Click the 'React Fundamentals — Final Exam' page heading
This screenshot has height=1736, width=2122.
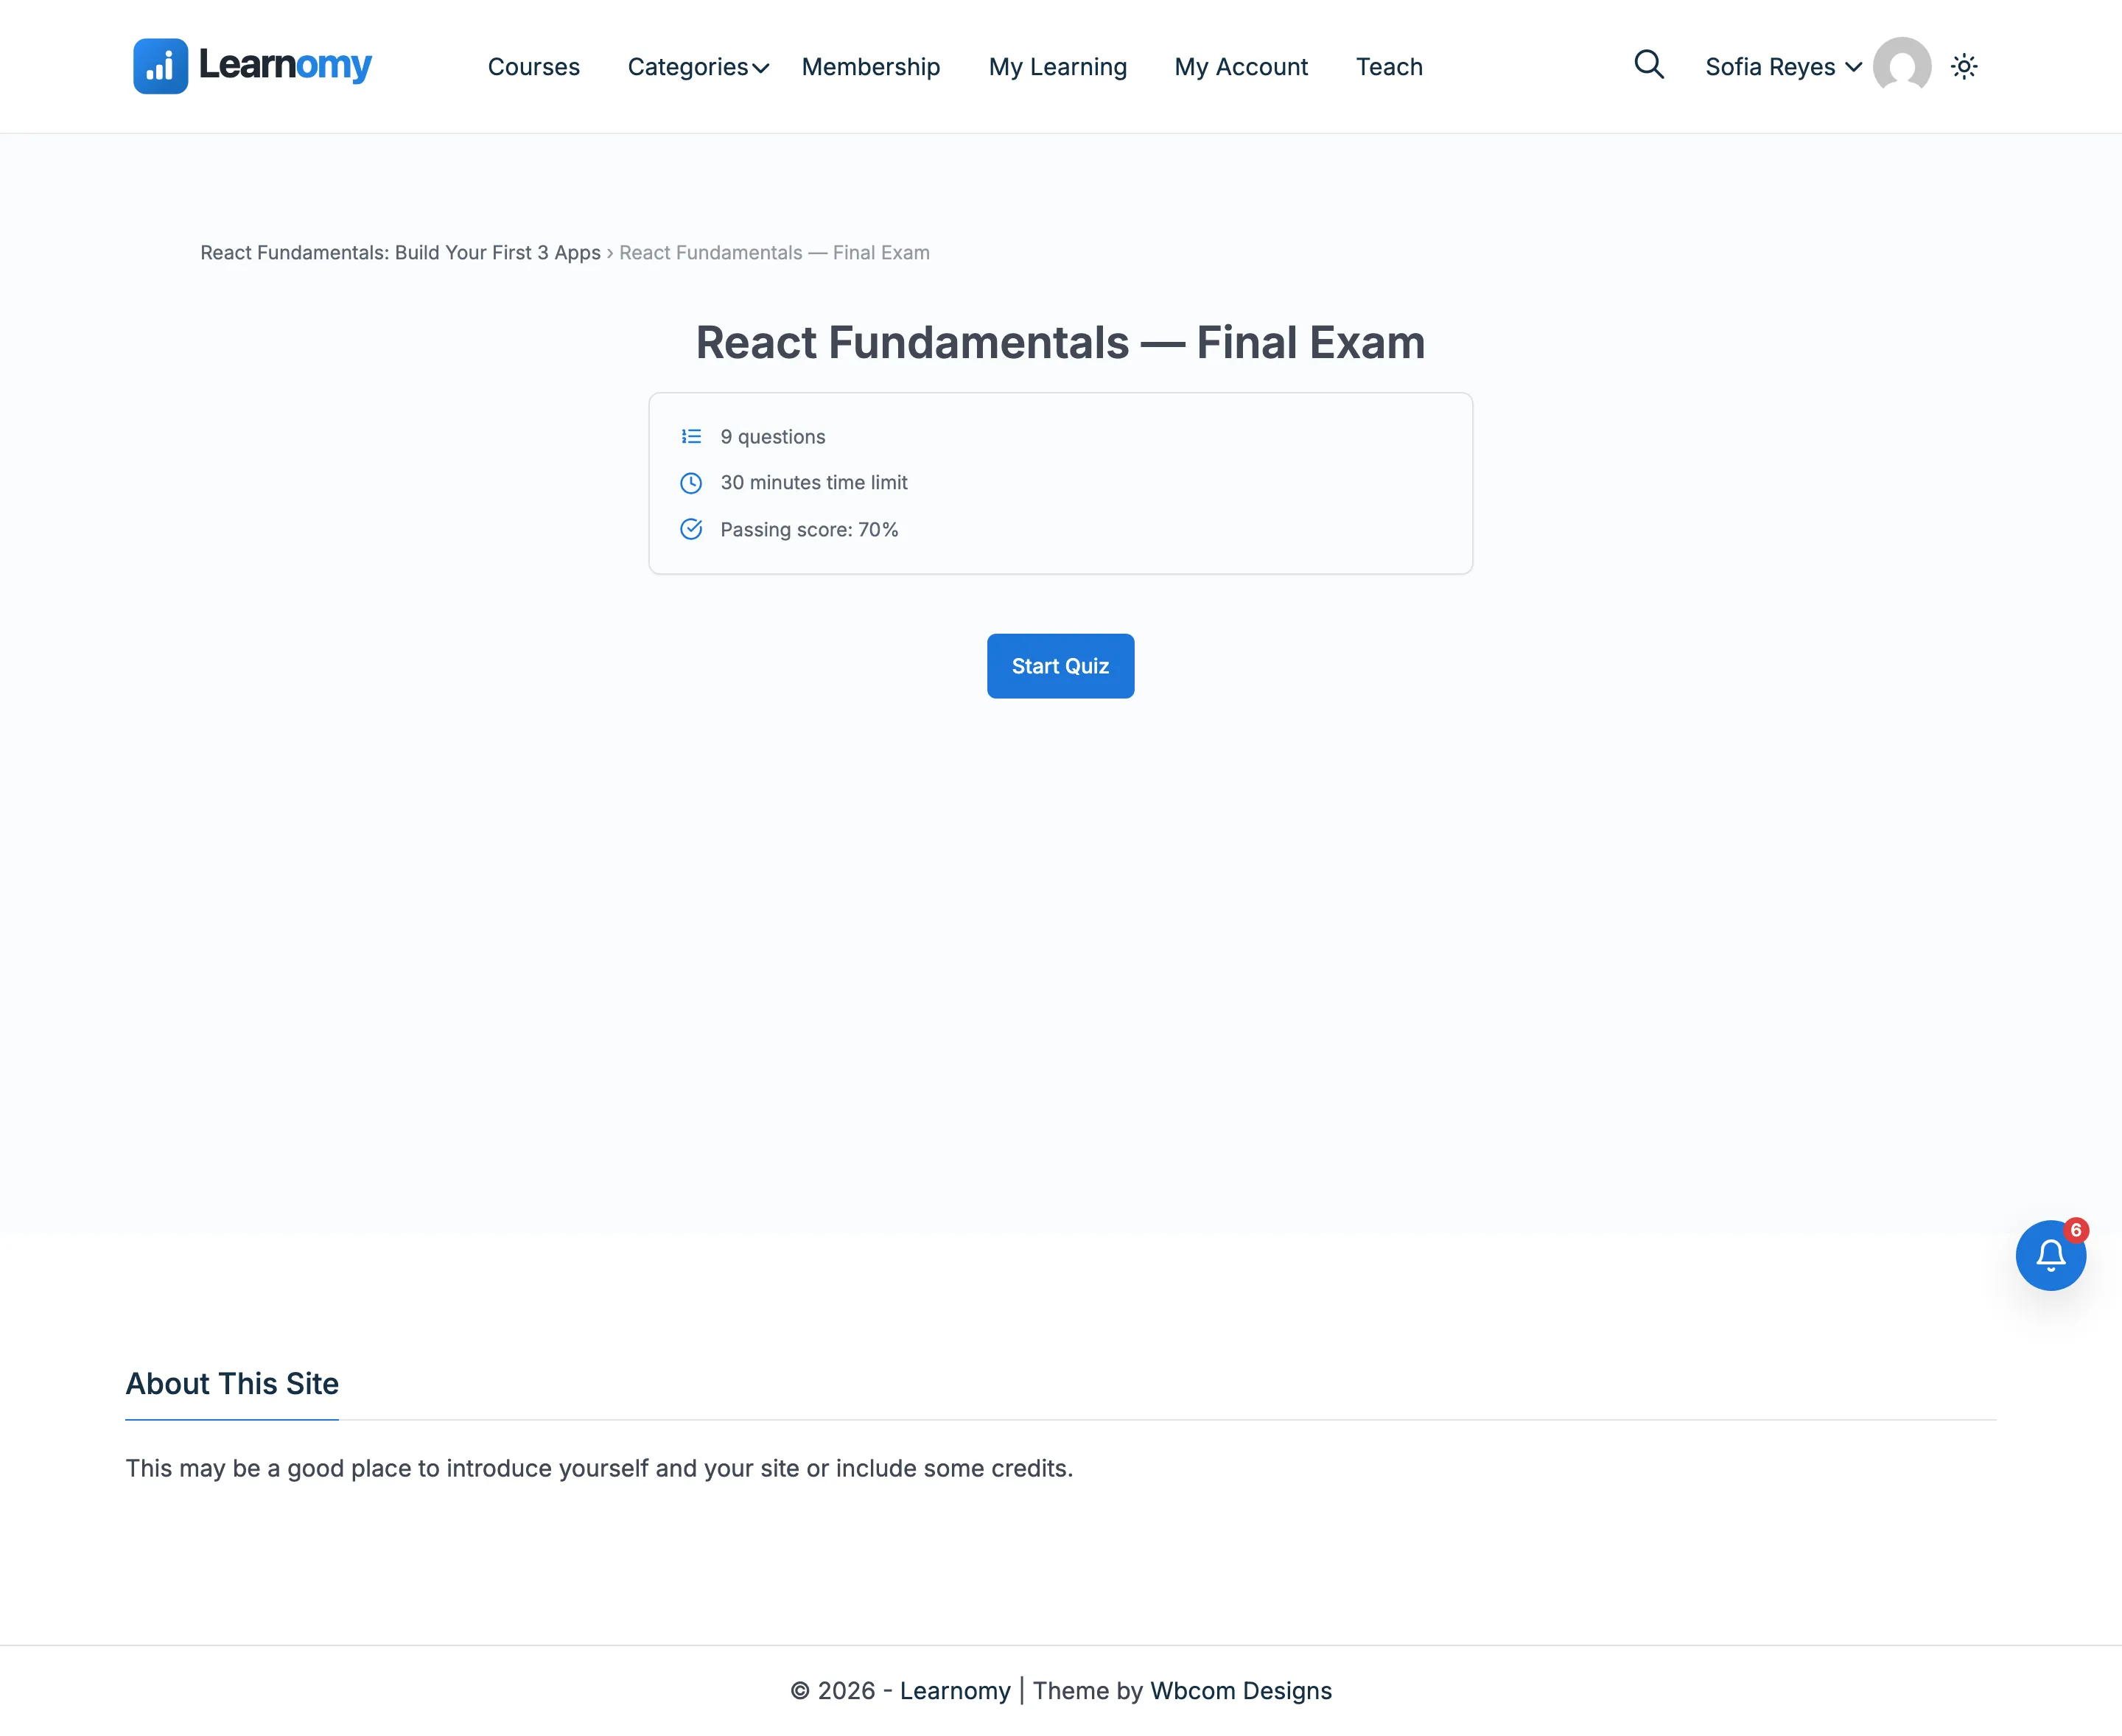(1060, 342)
